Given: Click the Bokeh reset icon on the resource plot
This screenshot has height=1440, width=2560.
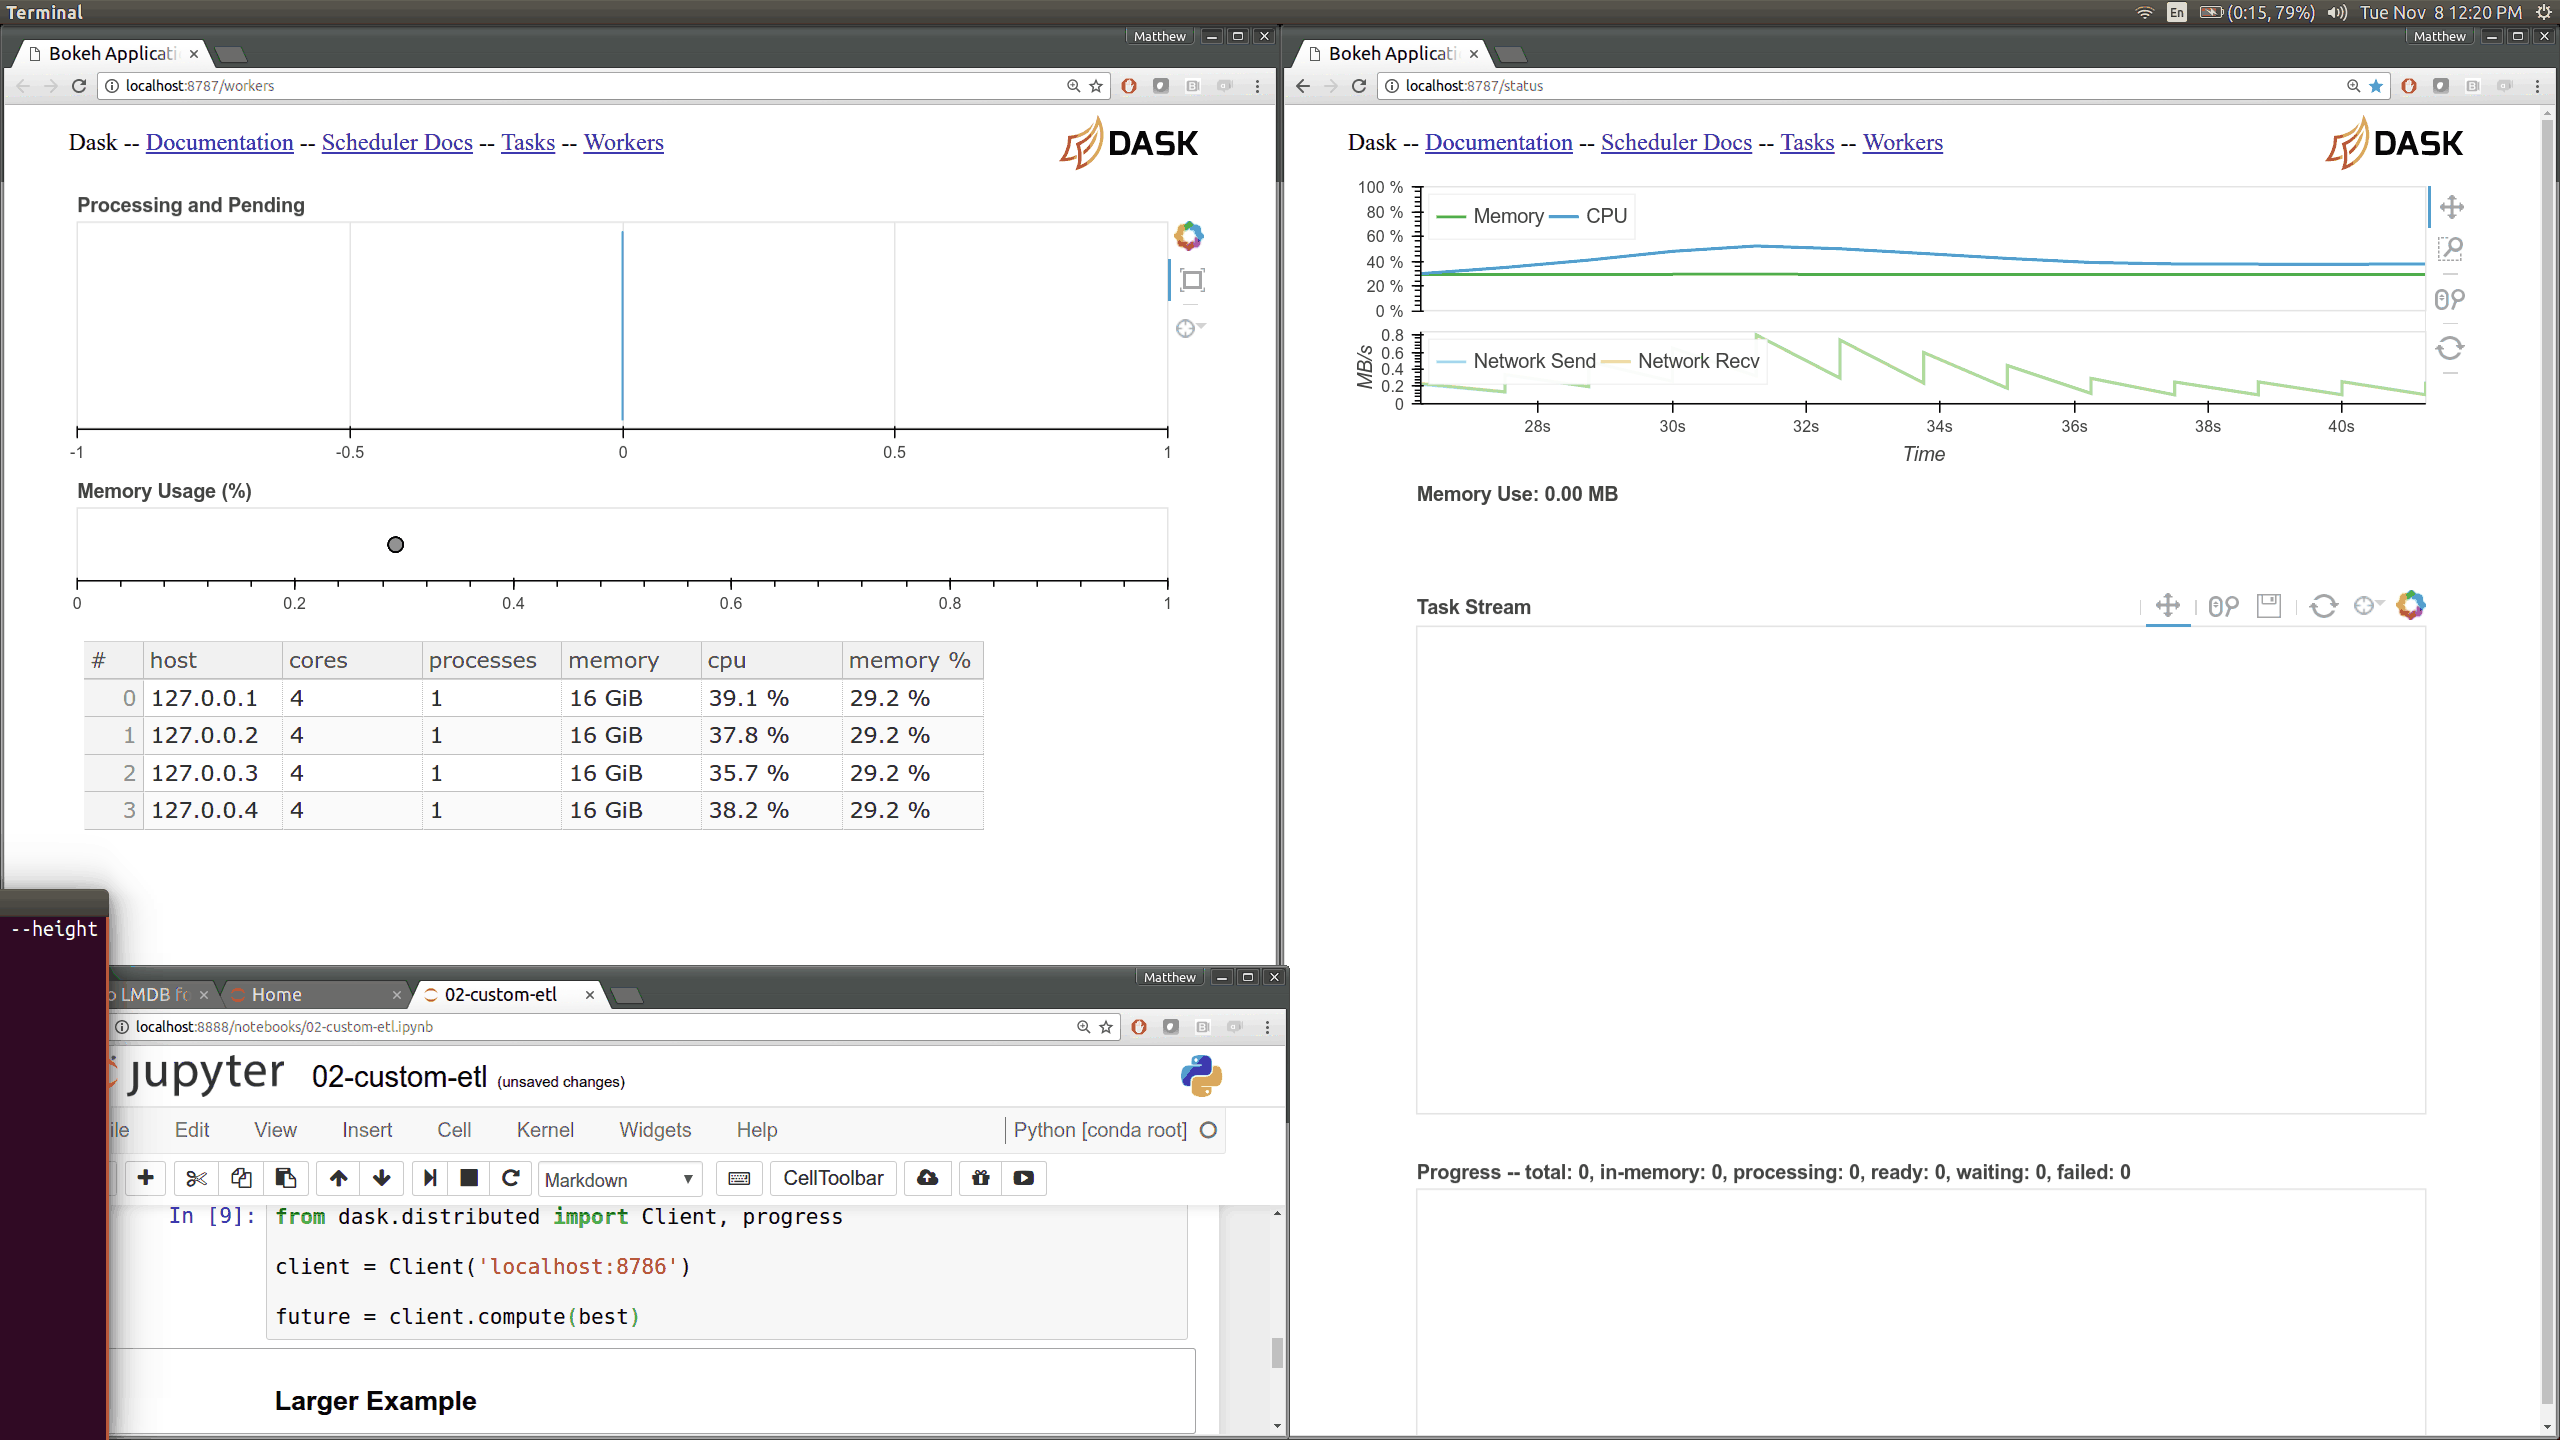Looking at the screenshot, I should click(x=2450, y=349).
